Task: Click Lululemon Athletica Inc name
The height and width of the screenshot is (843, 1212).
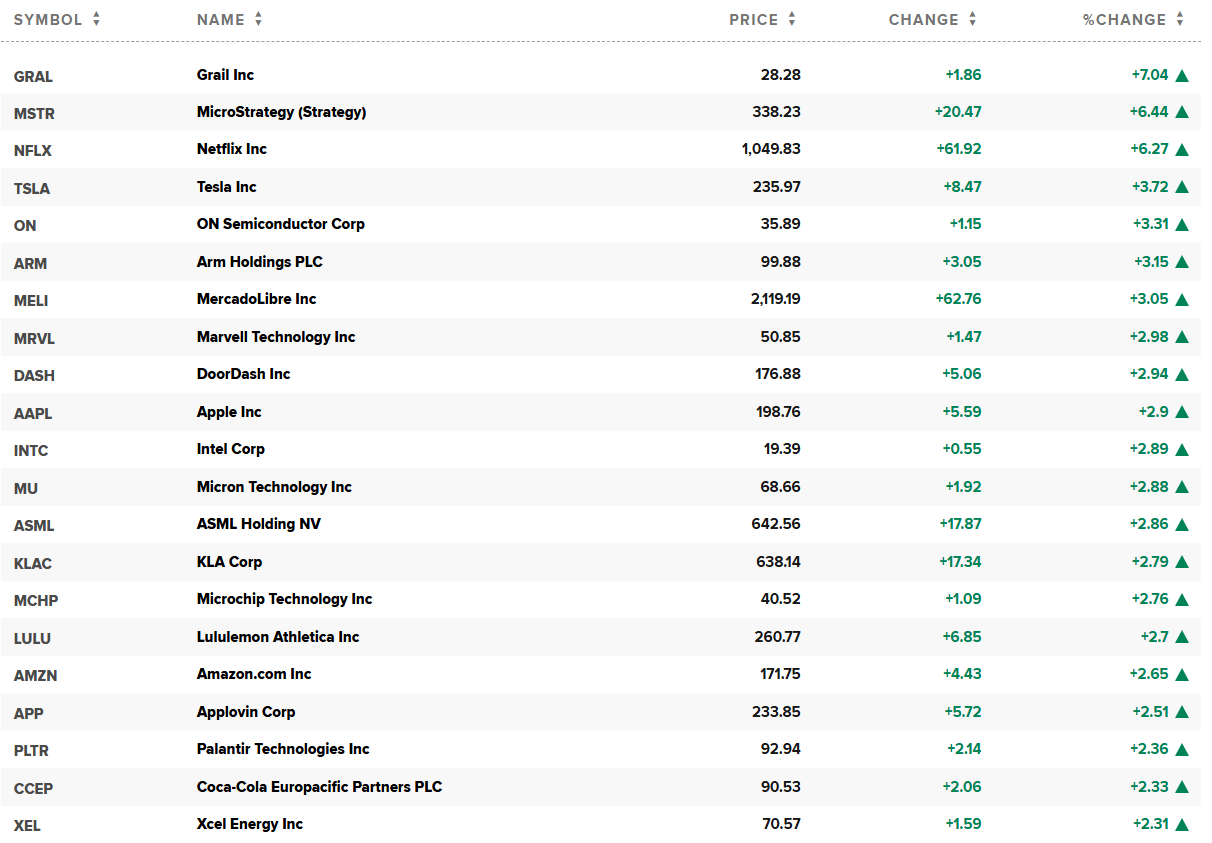Action: [x=278, y=637]
